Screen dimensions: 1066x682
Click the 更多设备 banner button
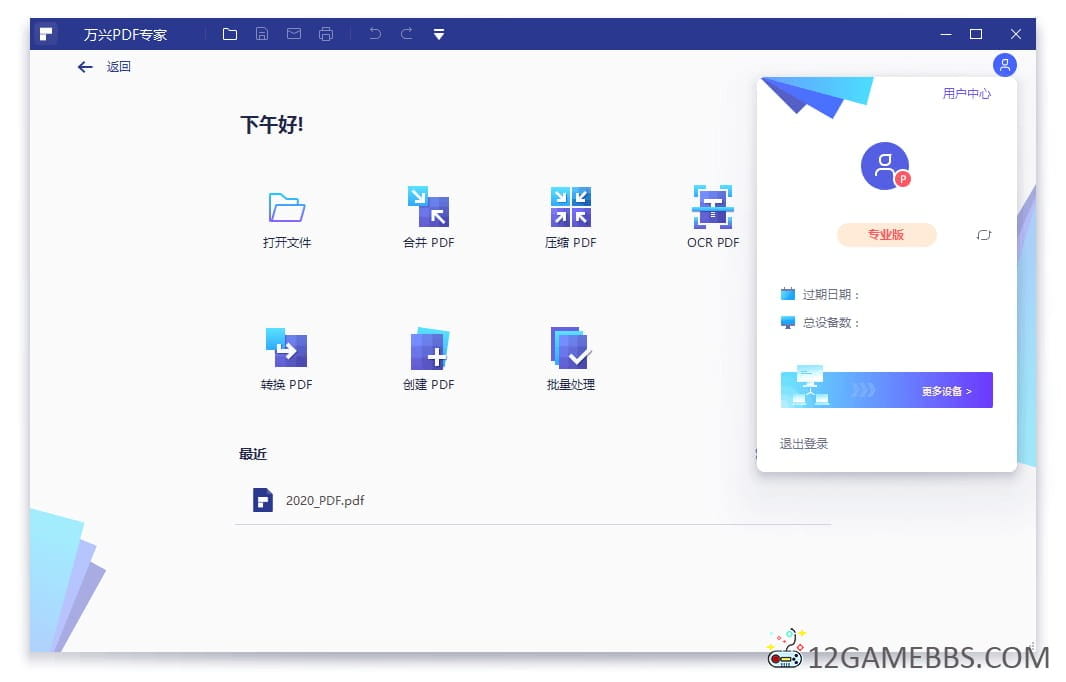pyautogui.click(x=886, y=391)
